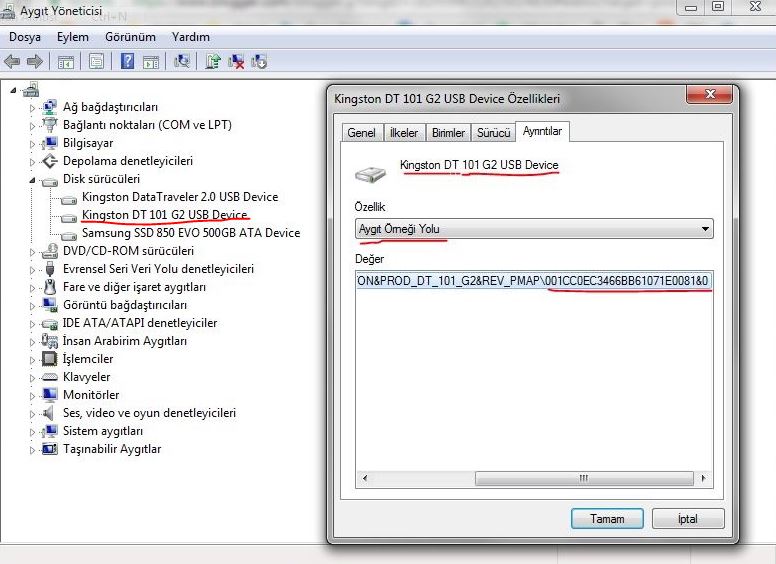
Task: Click the horizontal scrollbar thumb in Değer
Action: click(584, 478)
